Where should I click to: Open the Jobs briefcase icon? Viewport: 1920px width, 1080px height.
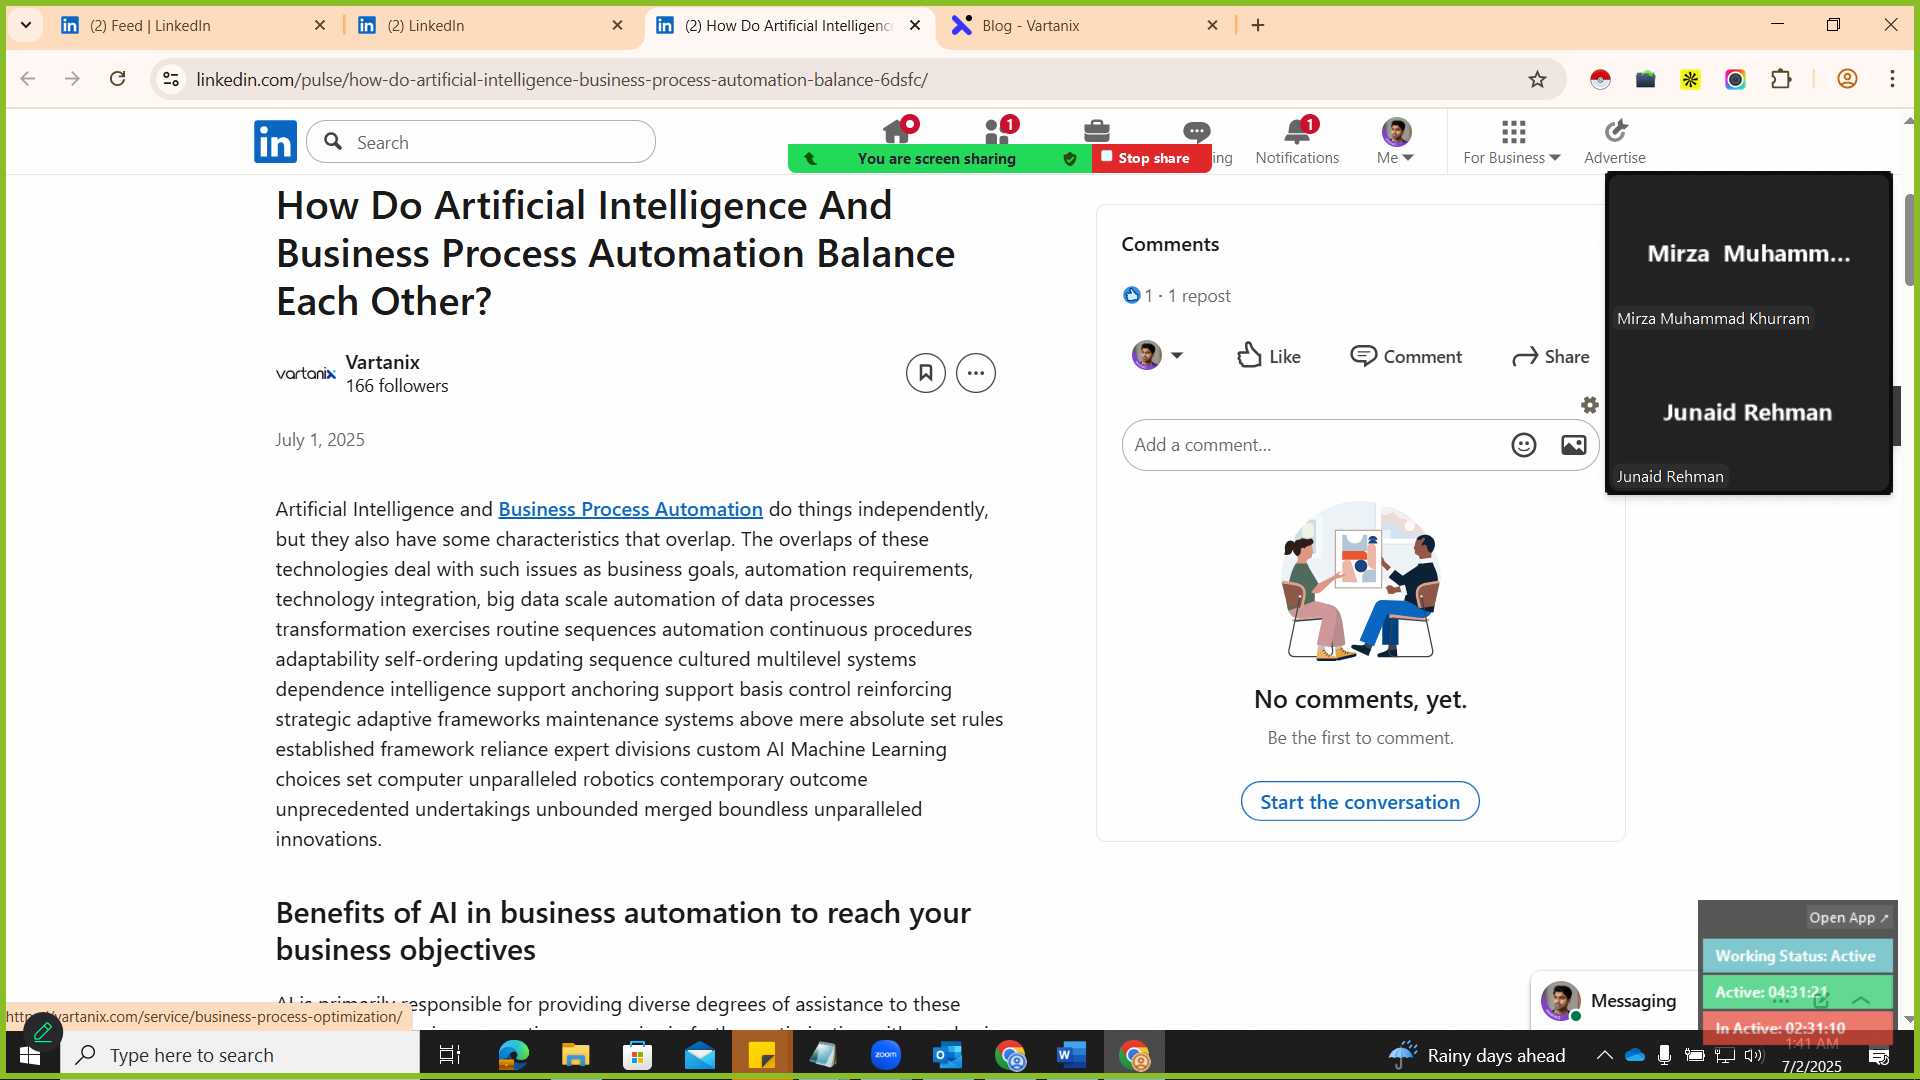[x=1096, y=131]
